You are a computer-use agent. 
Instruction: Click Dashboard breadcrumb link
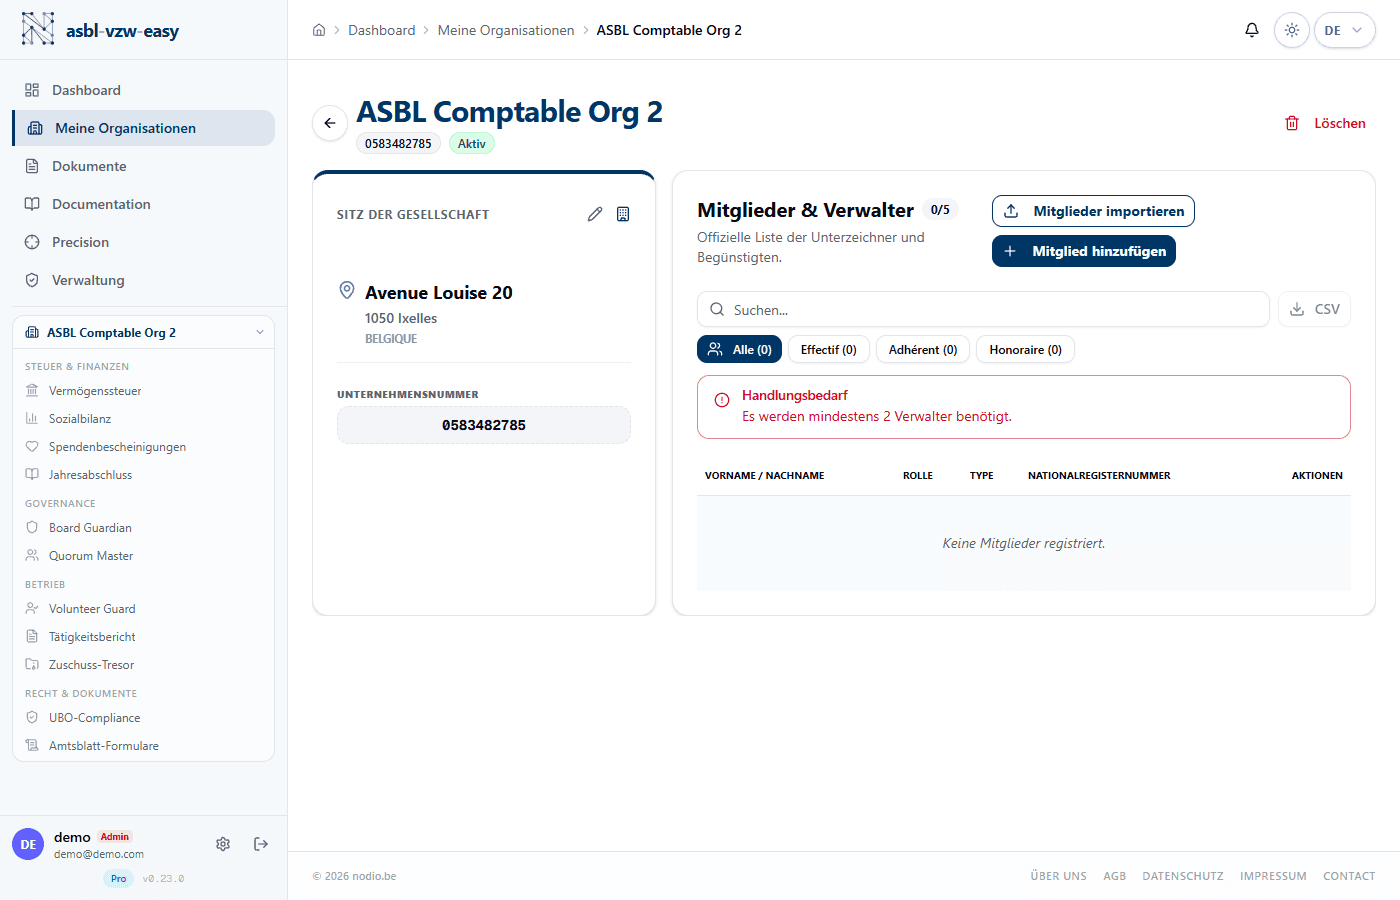coord(382,30)
